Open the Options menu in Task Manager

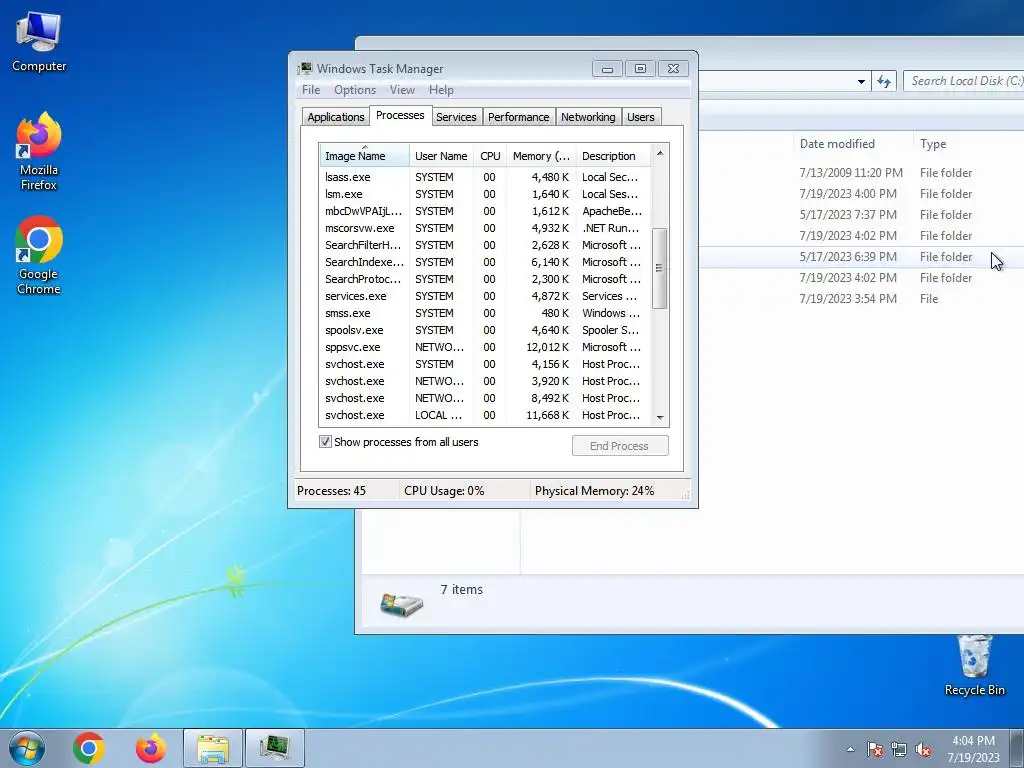tap(355, 90)
